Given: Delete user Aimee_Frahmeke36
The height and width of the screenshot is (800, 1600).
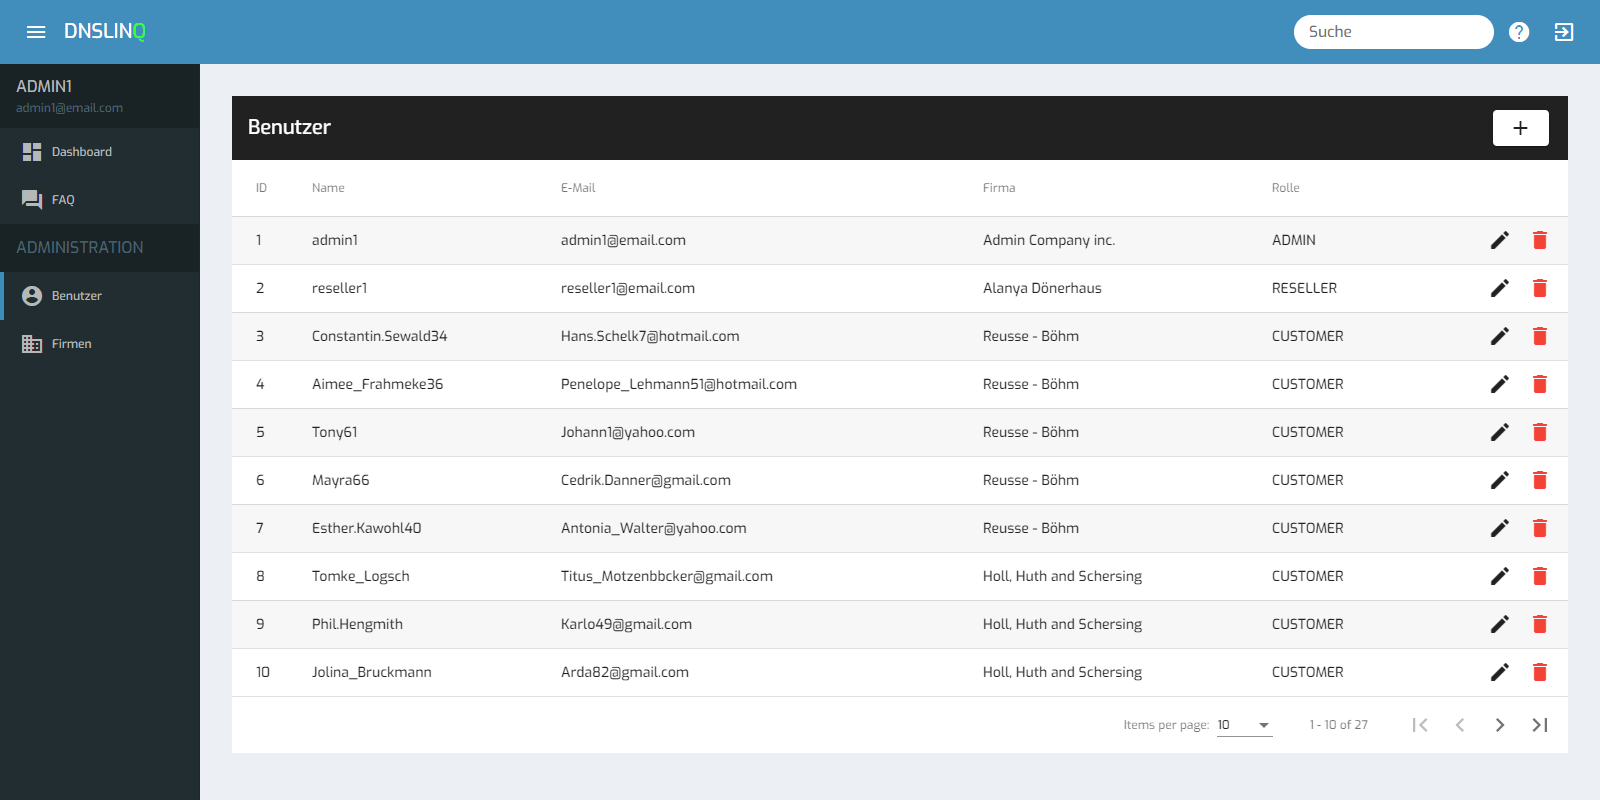Looking at the screenshot, I should click(x=1540, y=384).
